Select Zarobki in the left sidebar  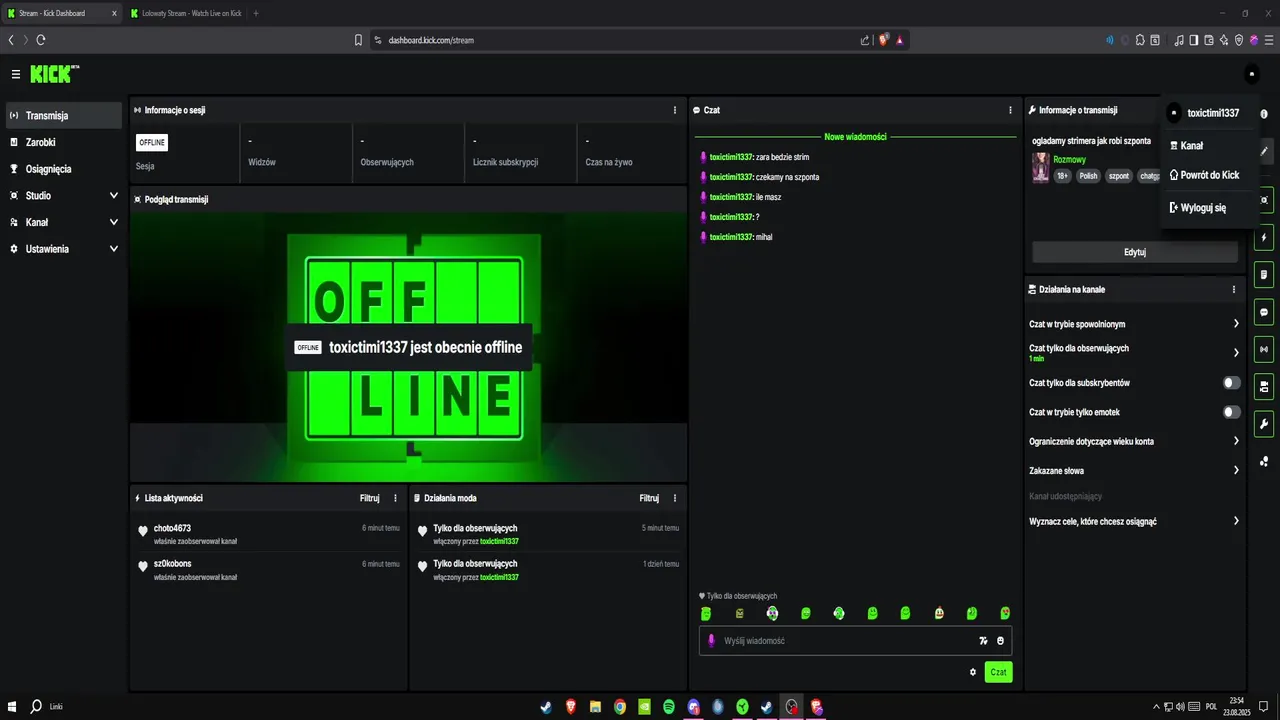64,142
